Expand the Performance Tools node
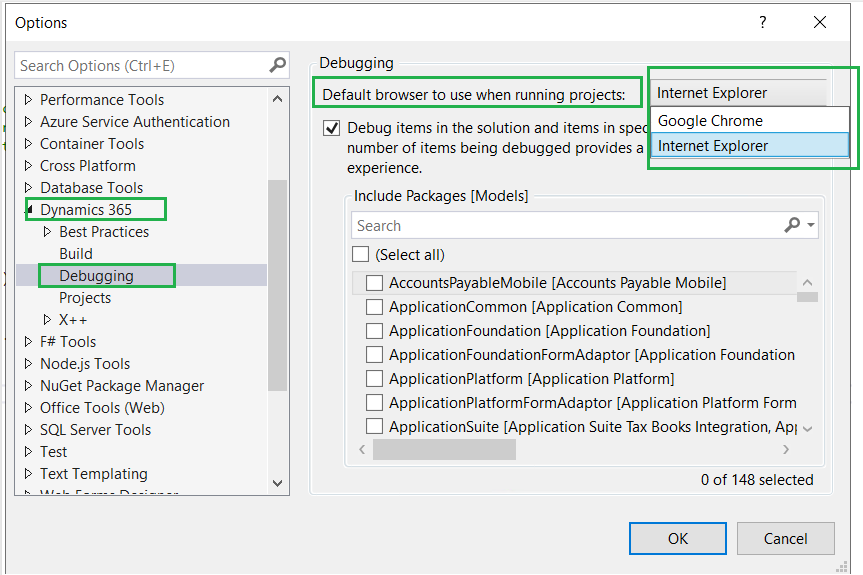 [29, 100]
